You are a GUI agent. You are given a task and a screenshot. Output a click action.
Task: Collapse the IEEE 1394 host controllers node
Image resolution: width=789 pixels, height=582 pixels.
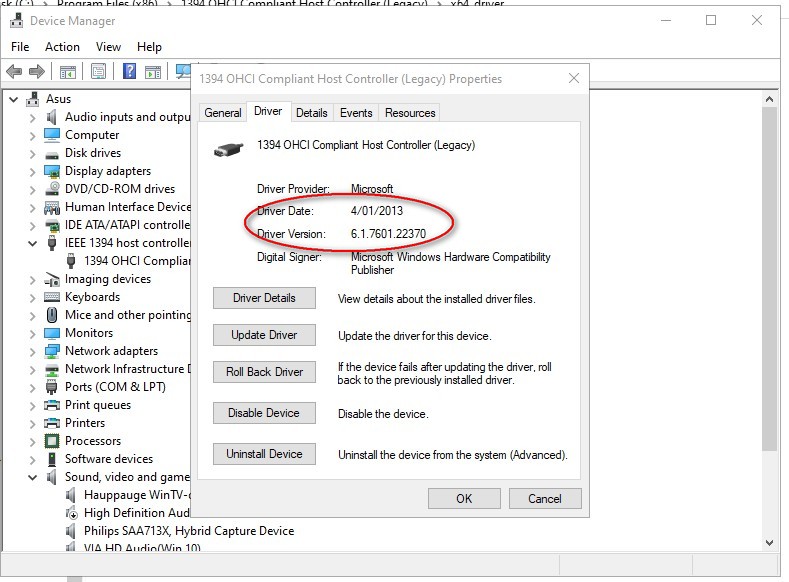click(33, 243)
